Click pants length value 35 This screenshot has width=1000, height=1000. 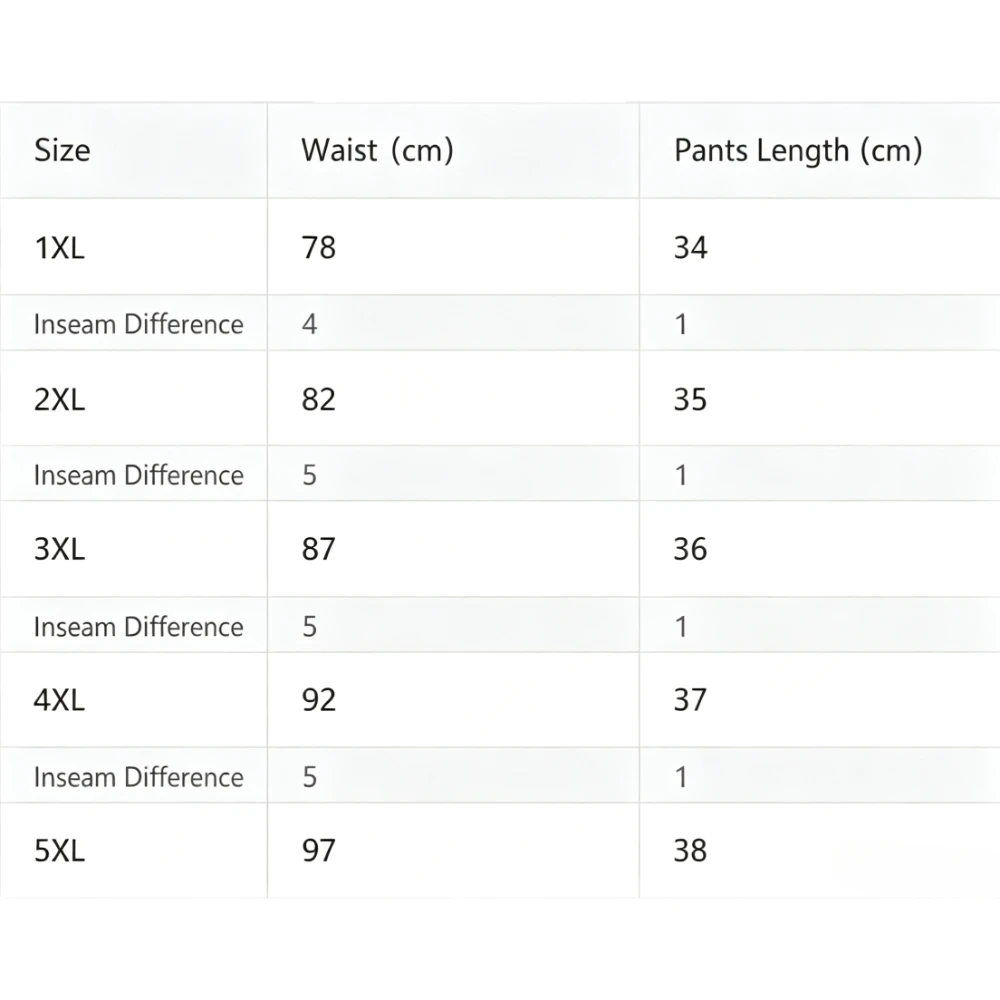(691, 399)
